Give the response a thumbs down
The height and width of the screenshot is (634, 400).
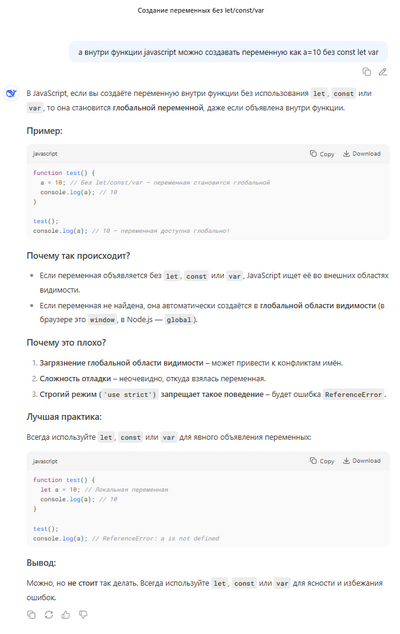point(83,615)
